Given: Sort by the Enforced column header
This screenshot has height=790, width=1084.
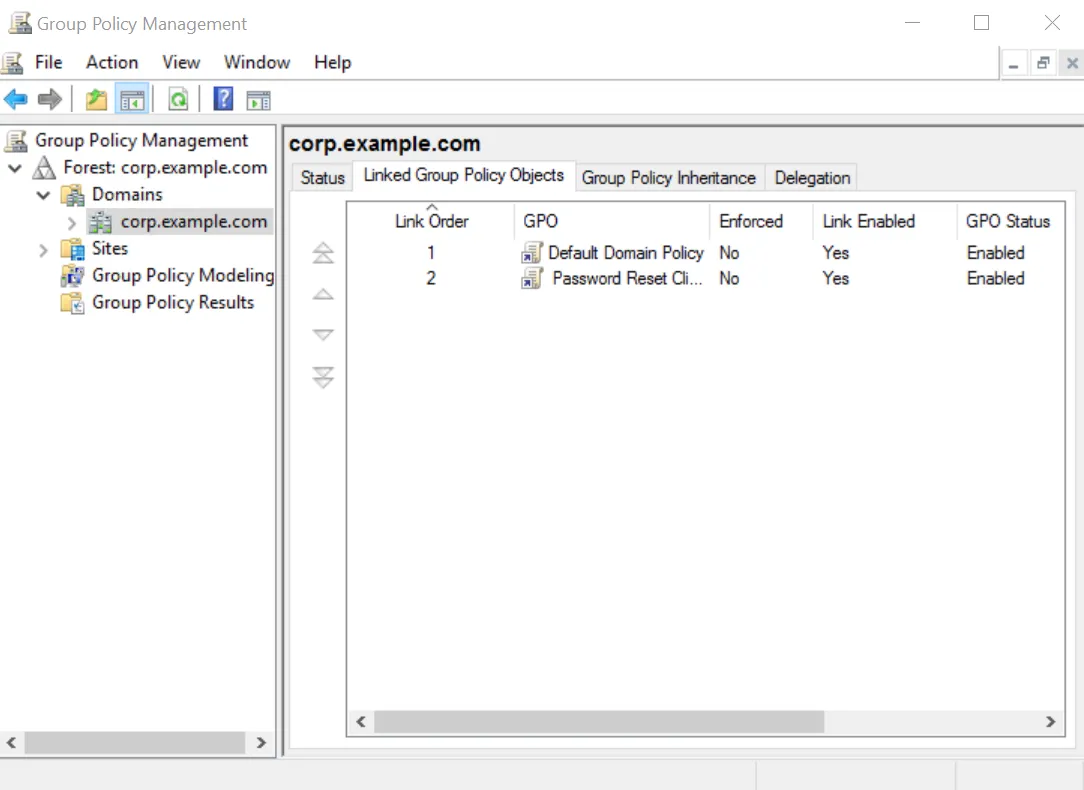Looking at the screenshot, I should [761, 221].
